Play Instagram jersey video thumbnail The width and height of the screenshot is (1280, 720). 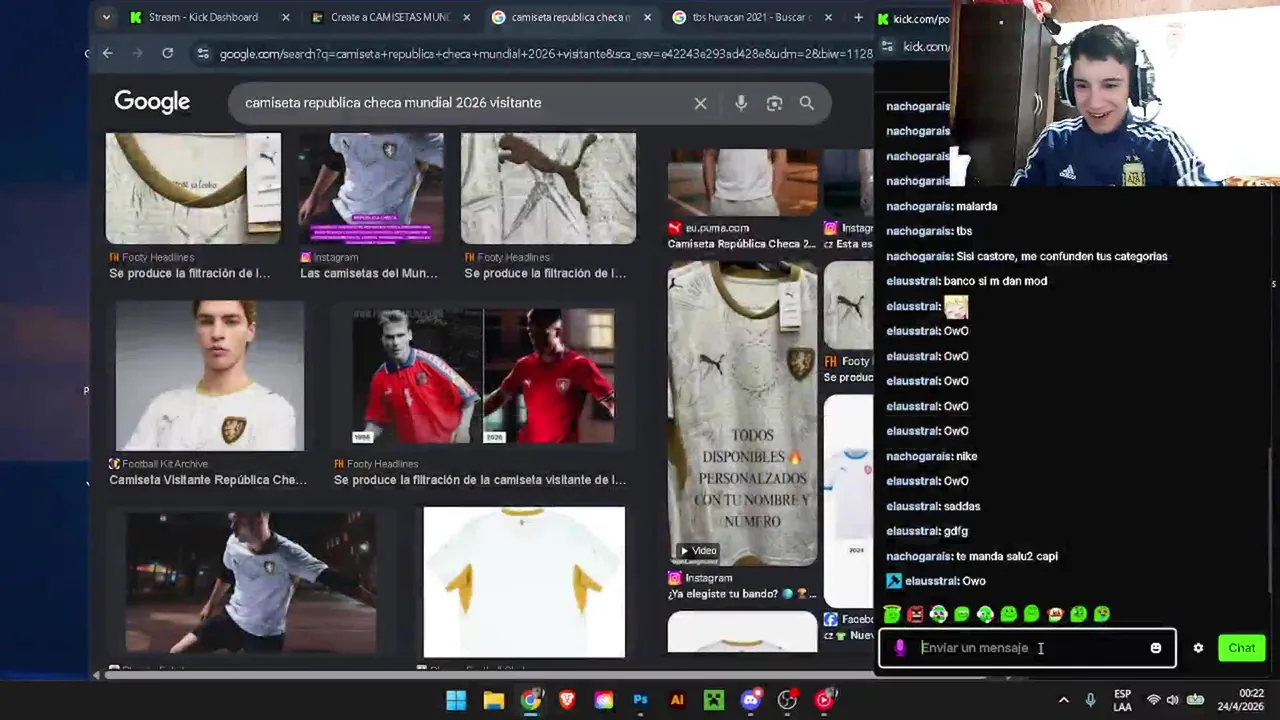tap(742, 413)
